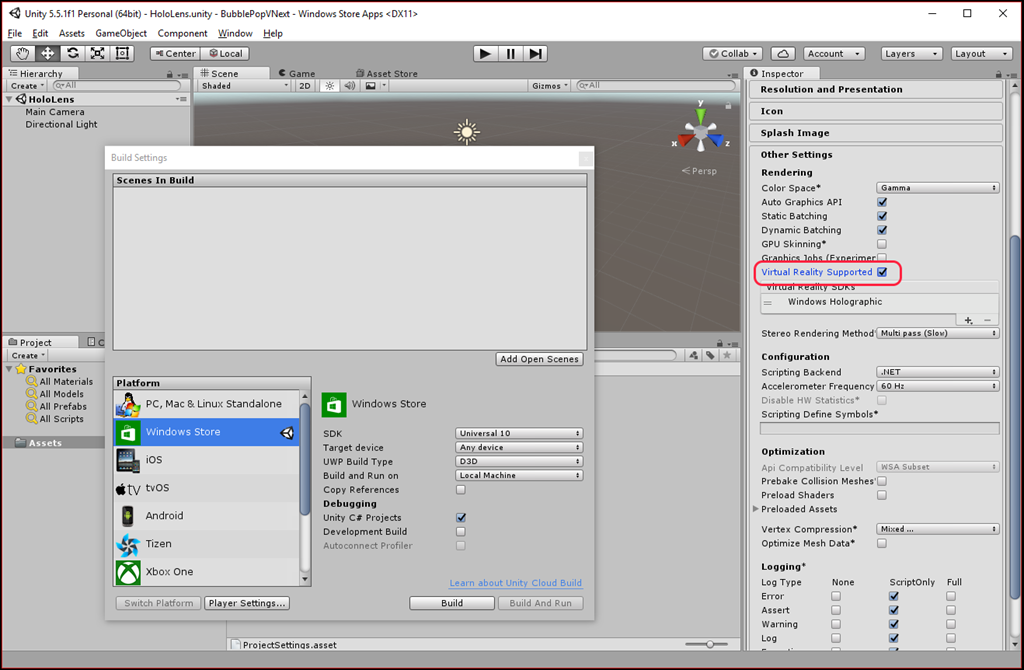Select the tvOS platform

click(207, 488)
